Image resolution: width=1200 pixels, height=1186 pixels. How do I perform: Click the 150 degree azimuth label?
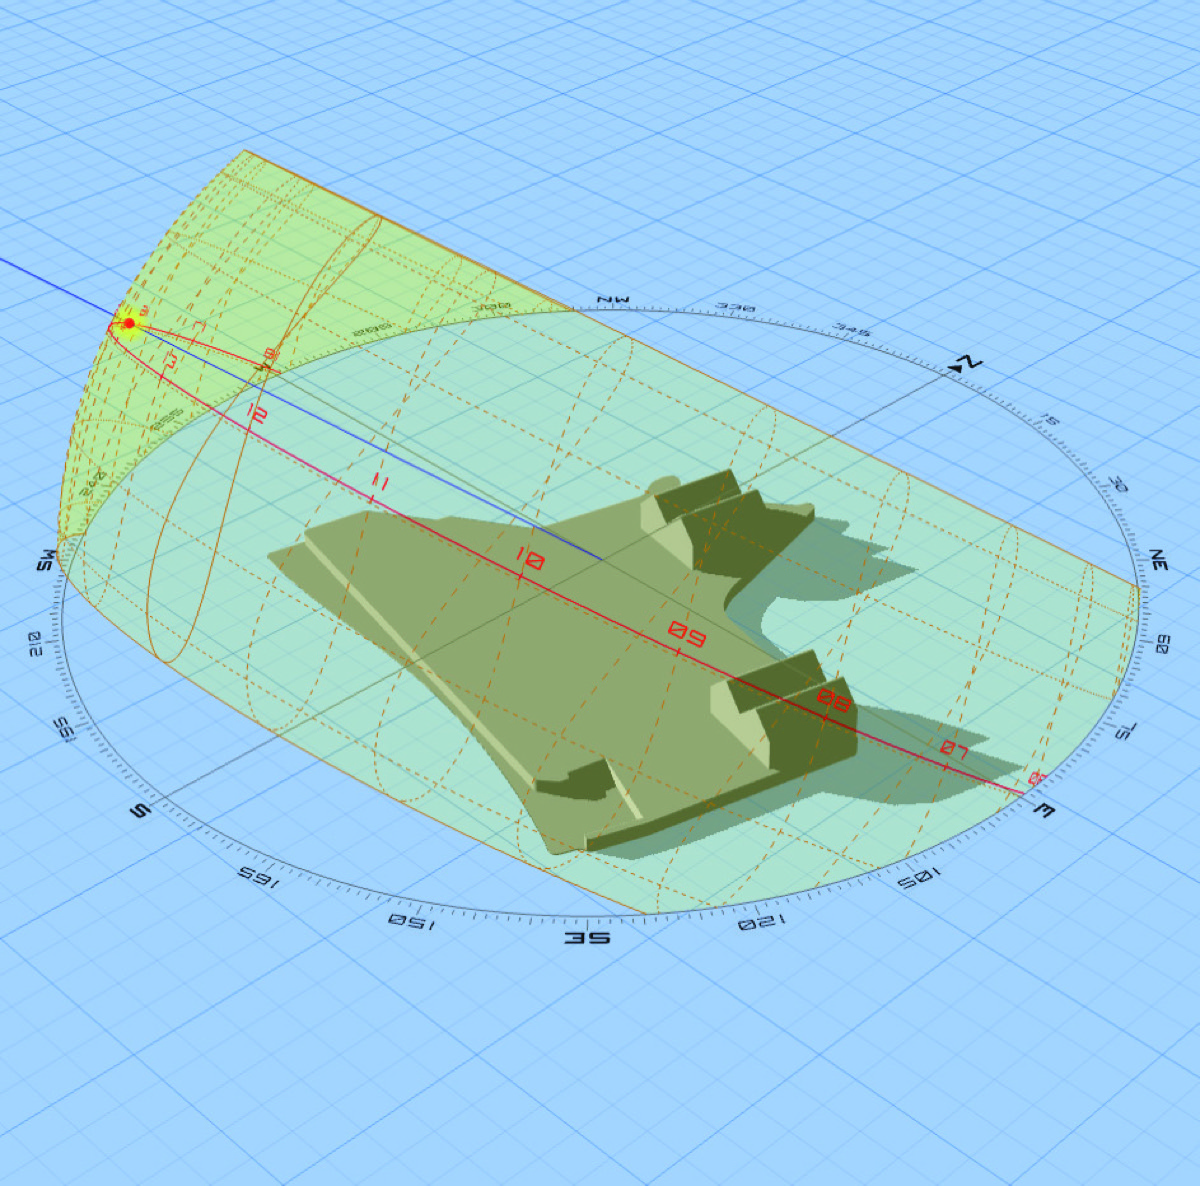(411, 921)
